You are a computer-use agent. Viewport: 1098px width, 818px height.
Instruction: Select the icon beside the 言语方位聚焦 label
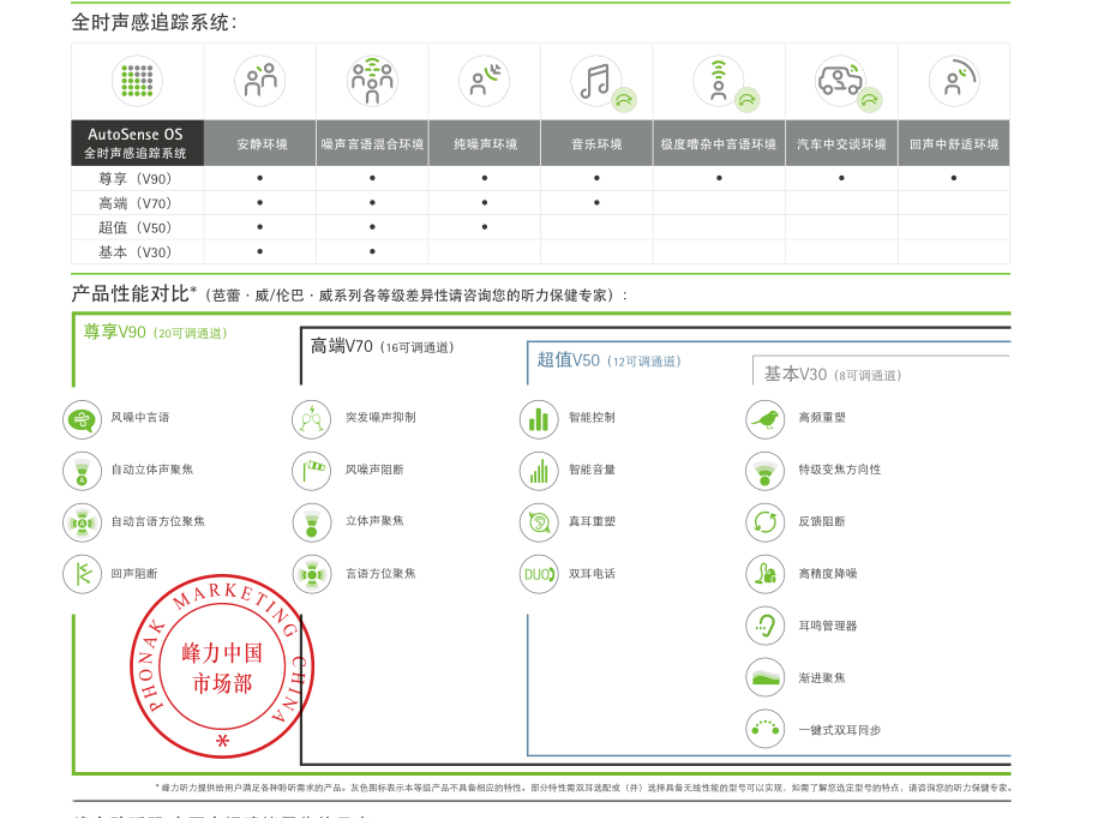pyautogui.click(x=312, y=574)
